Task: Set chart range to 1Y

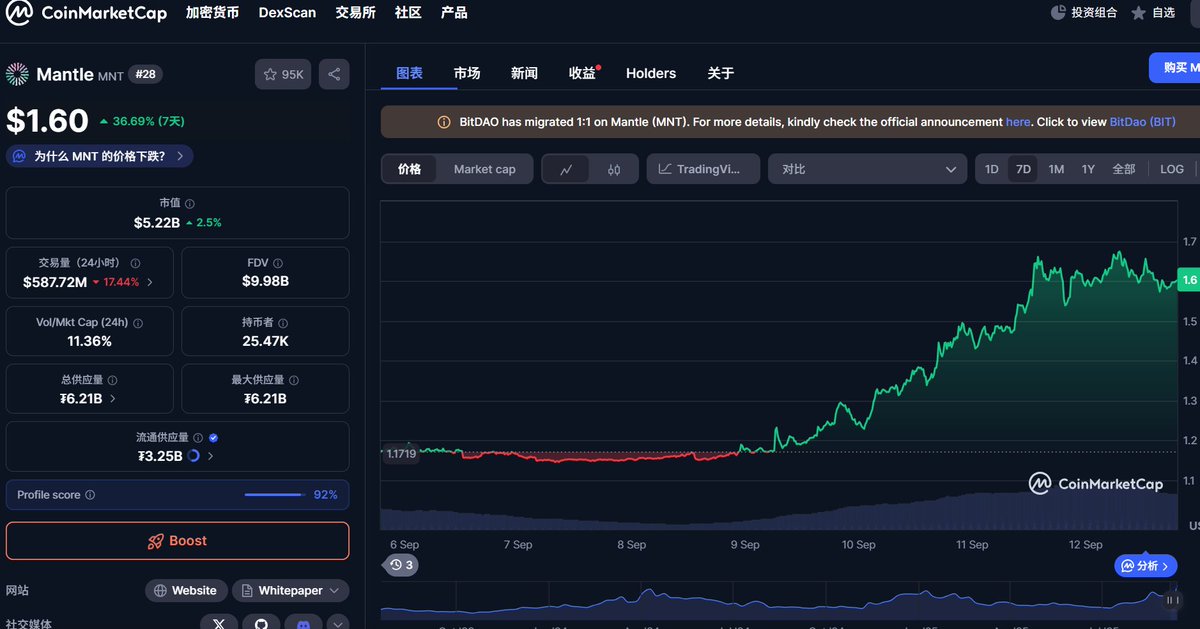Action: (x=1088, y=169)
